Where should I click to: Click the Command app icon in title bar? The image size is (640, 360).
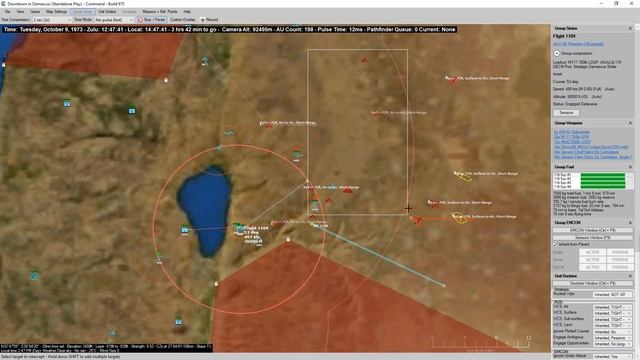(3, 4)
